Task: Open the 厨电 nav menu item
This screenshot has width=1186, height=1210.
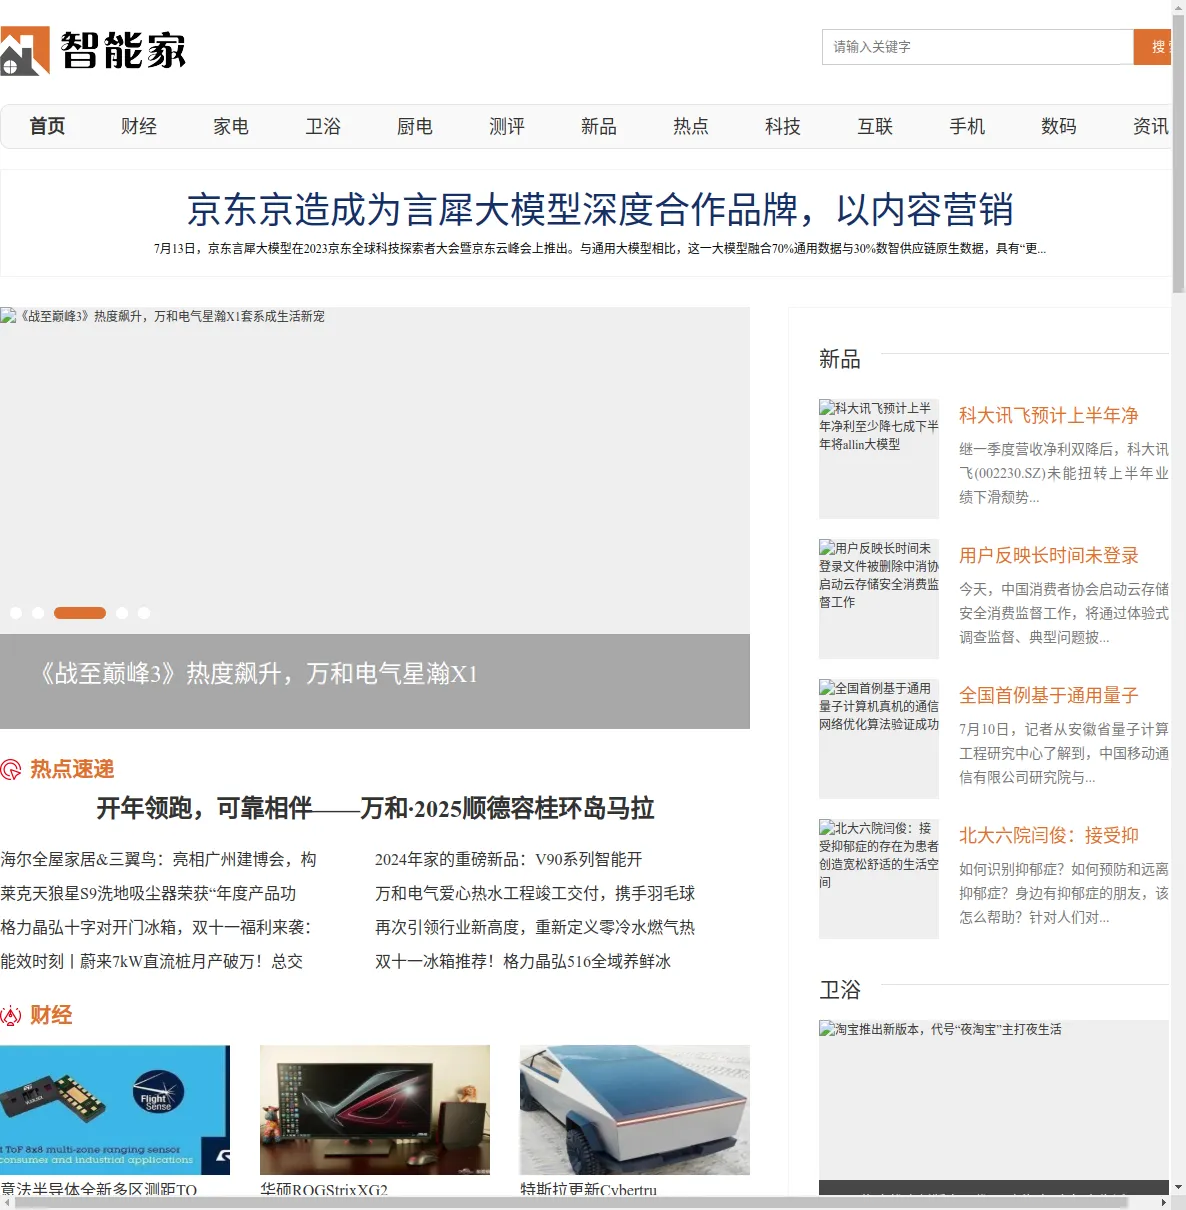Action: (x=415, y=126)
